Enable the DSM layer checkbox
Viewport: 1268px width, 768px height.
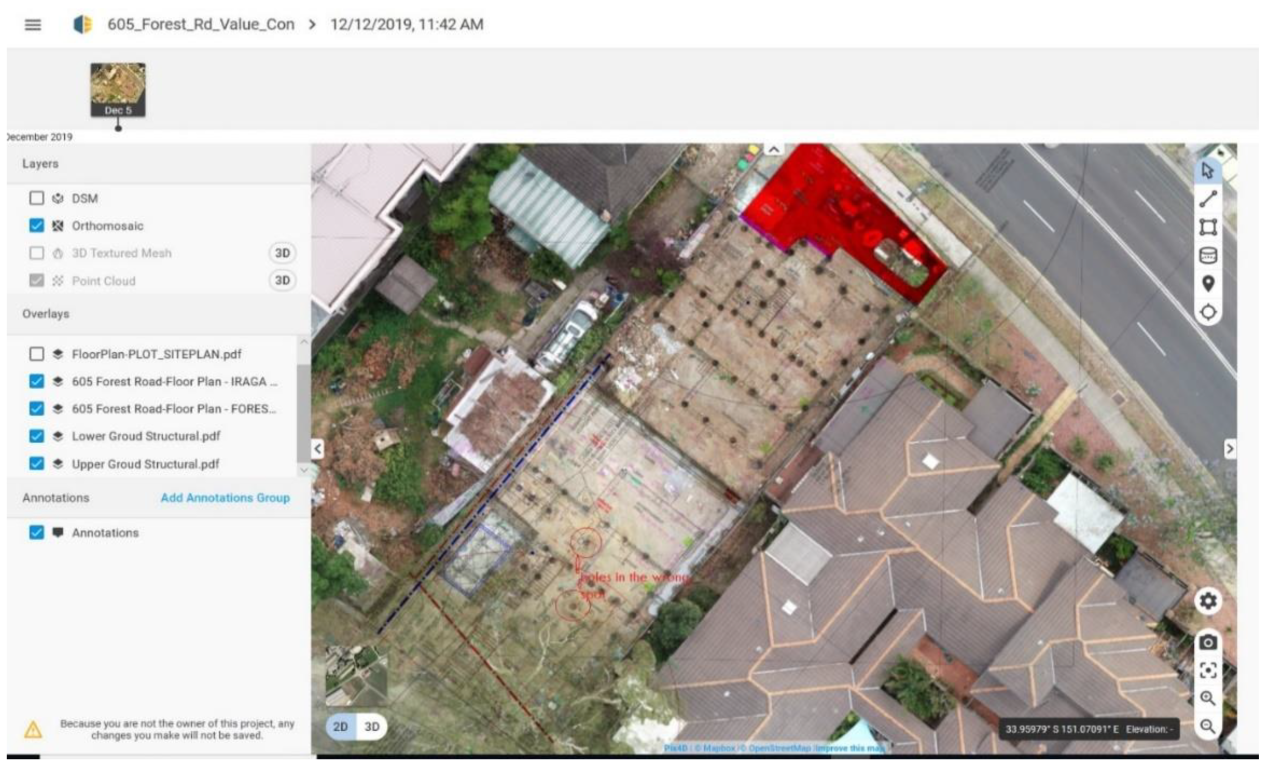pyautogui.click(x=37, y=199)
